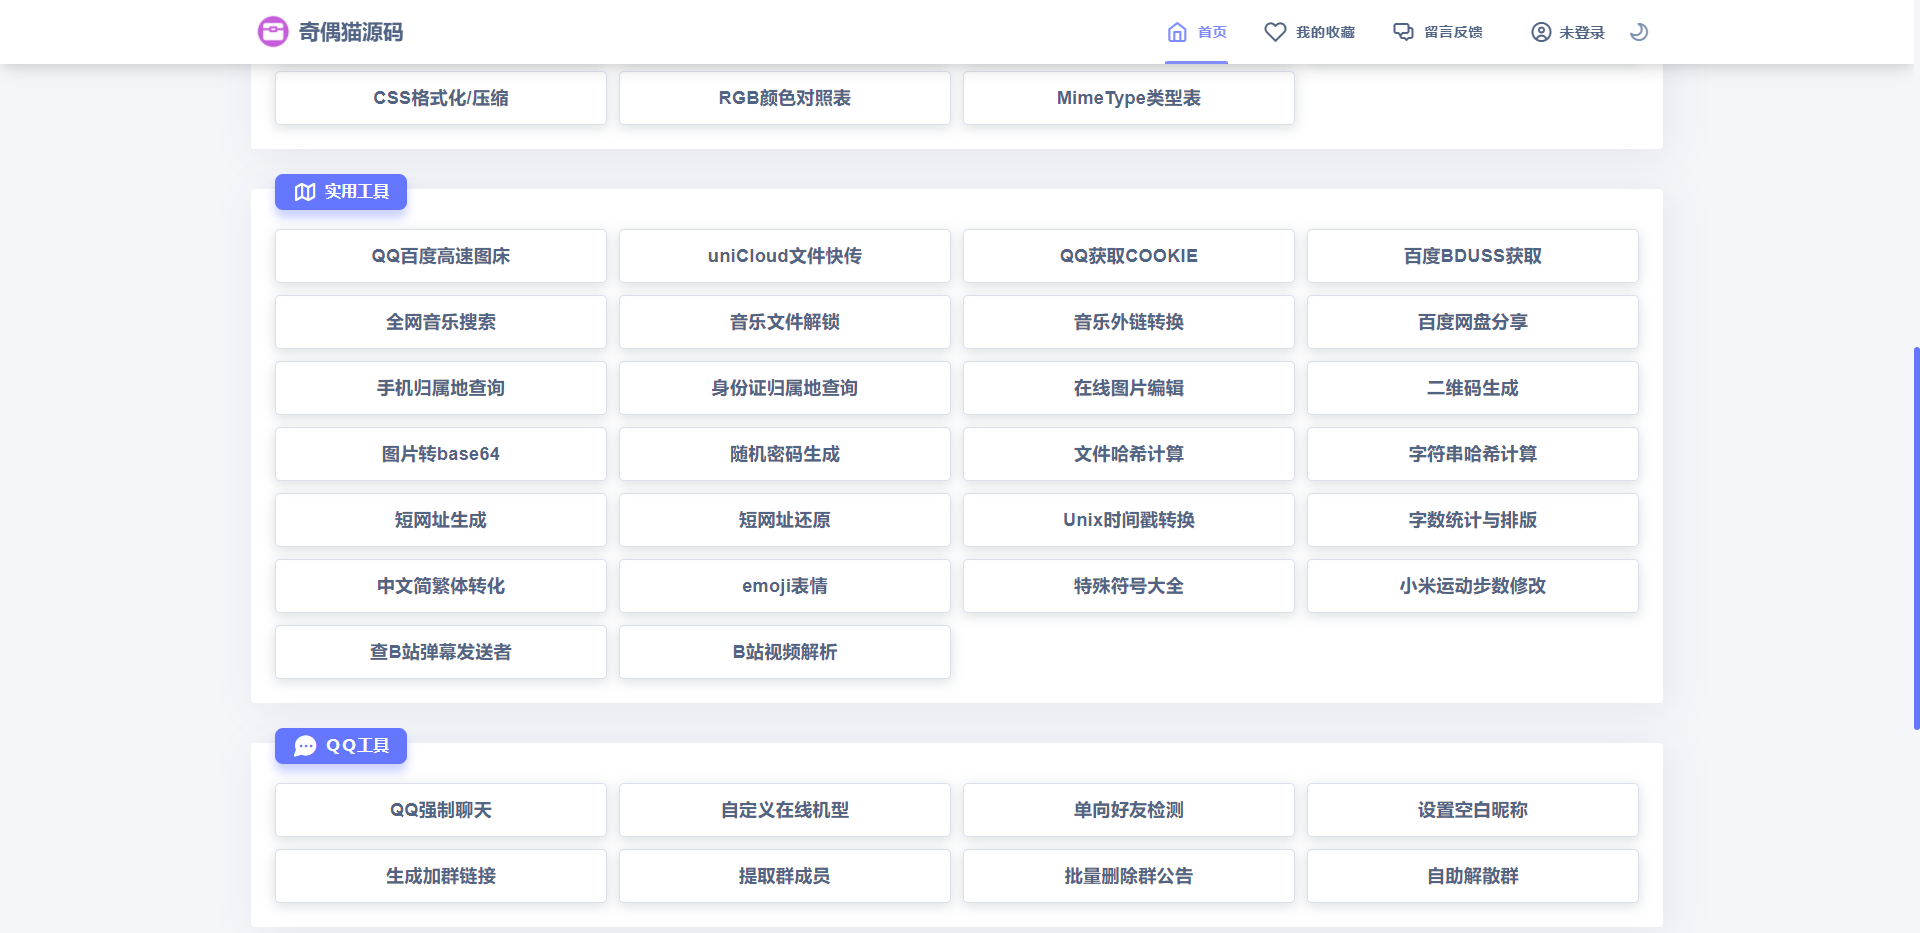Click the 奇偶猫源码 logo icon
This screenshot has height=933, width=1920.
pos(273,32)
